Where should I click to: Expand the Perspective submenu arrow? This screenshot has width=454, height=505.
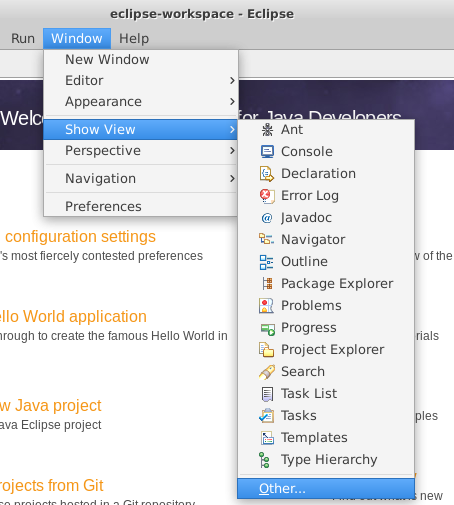pyautogui.click(x=232, y=151)
